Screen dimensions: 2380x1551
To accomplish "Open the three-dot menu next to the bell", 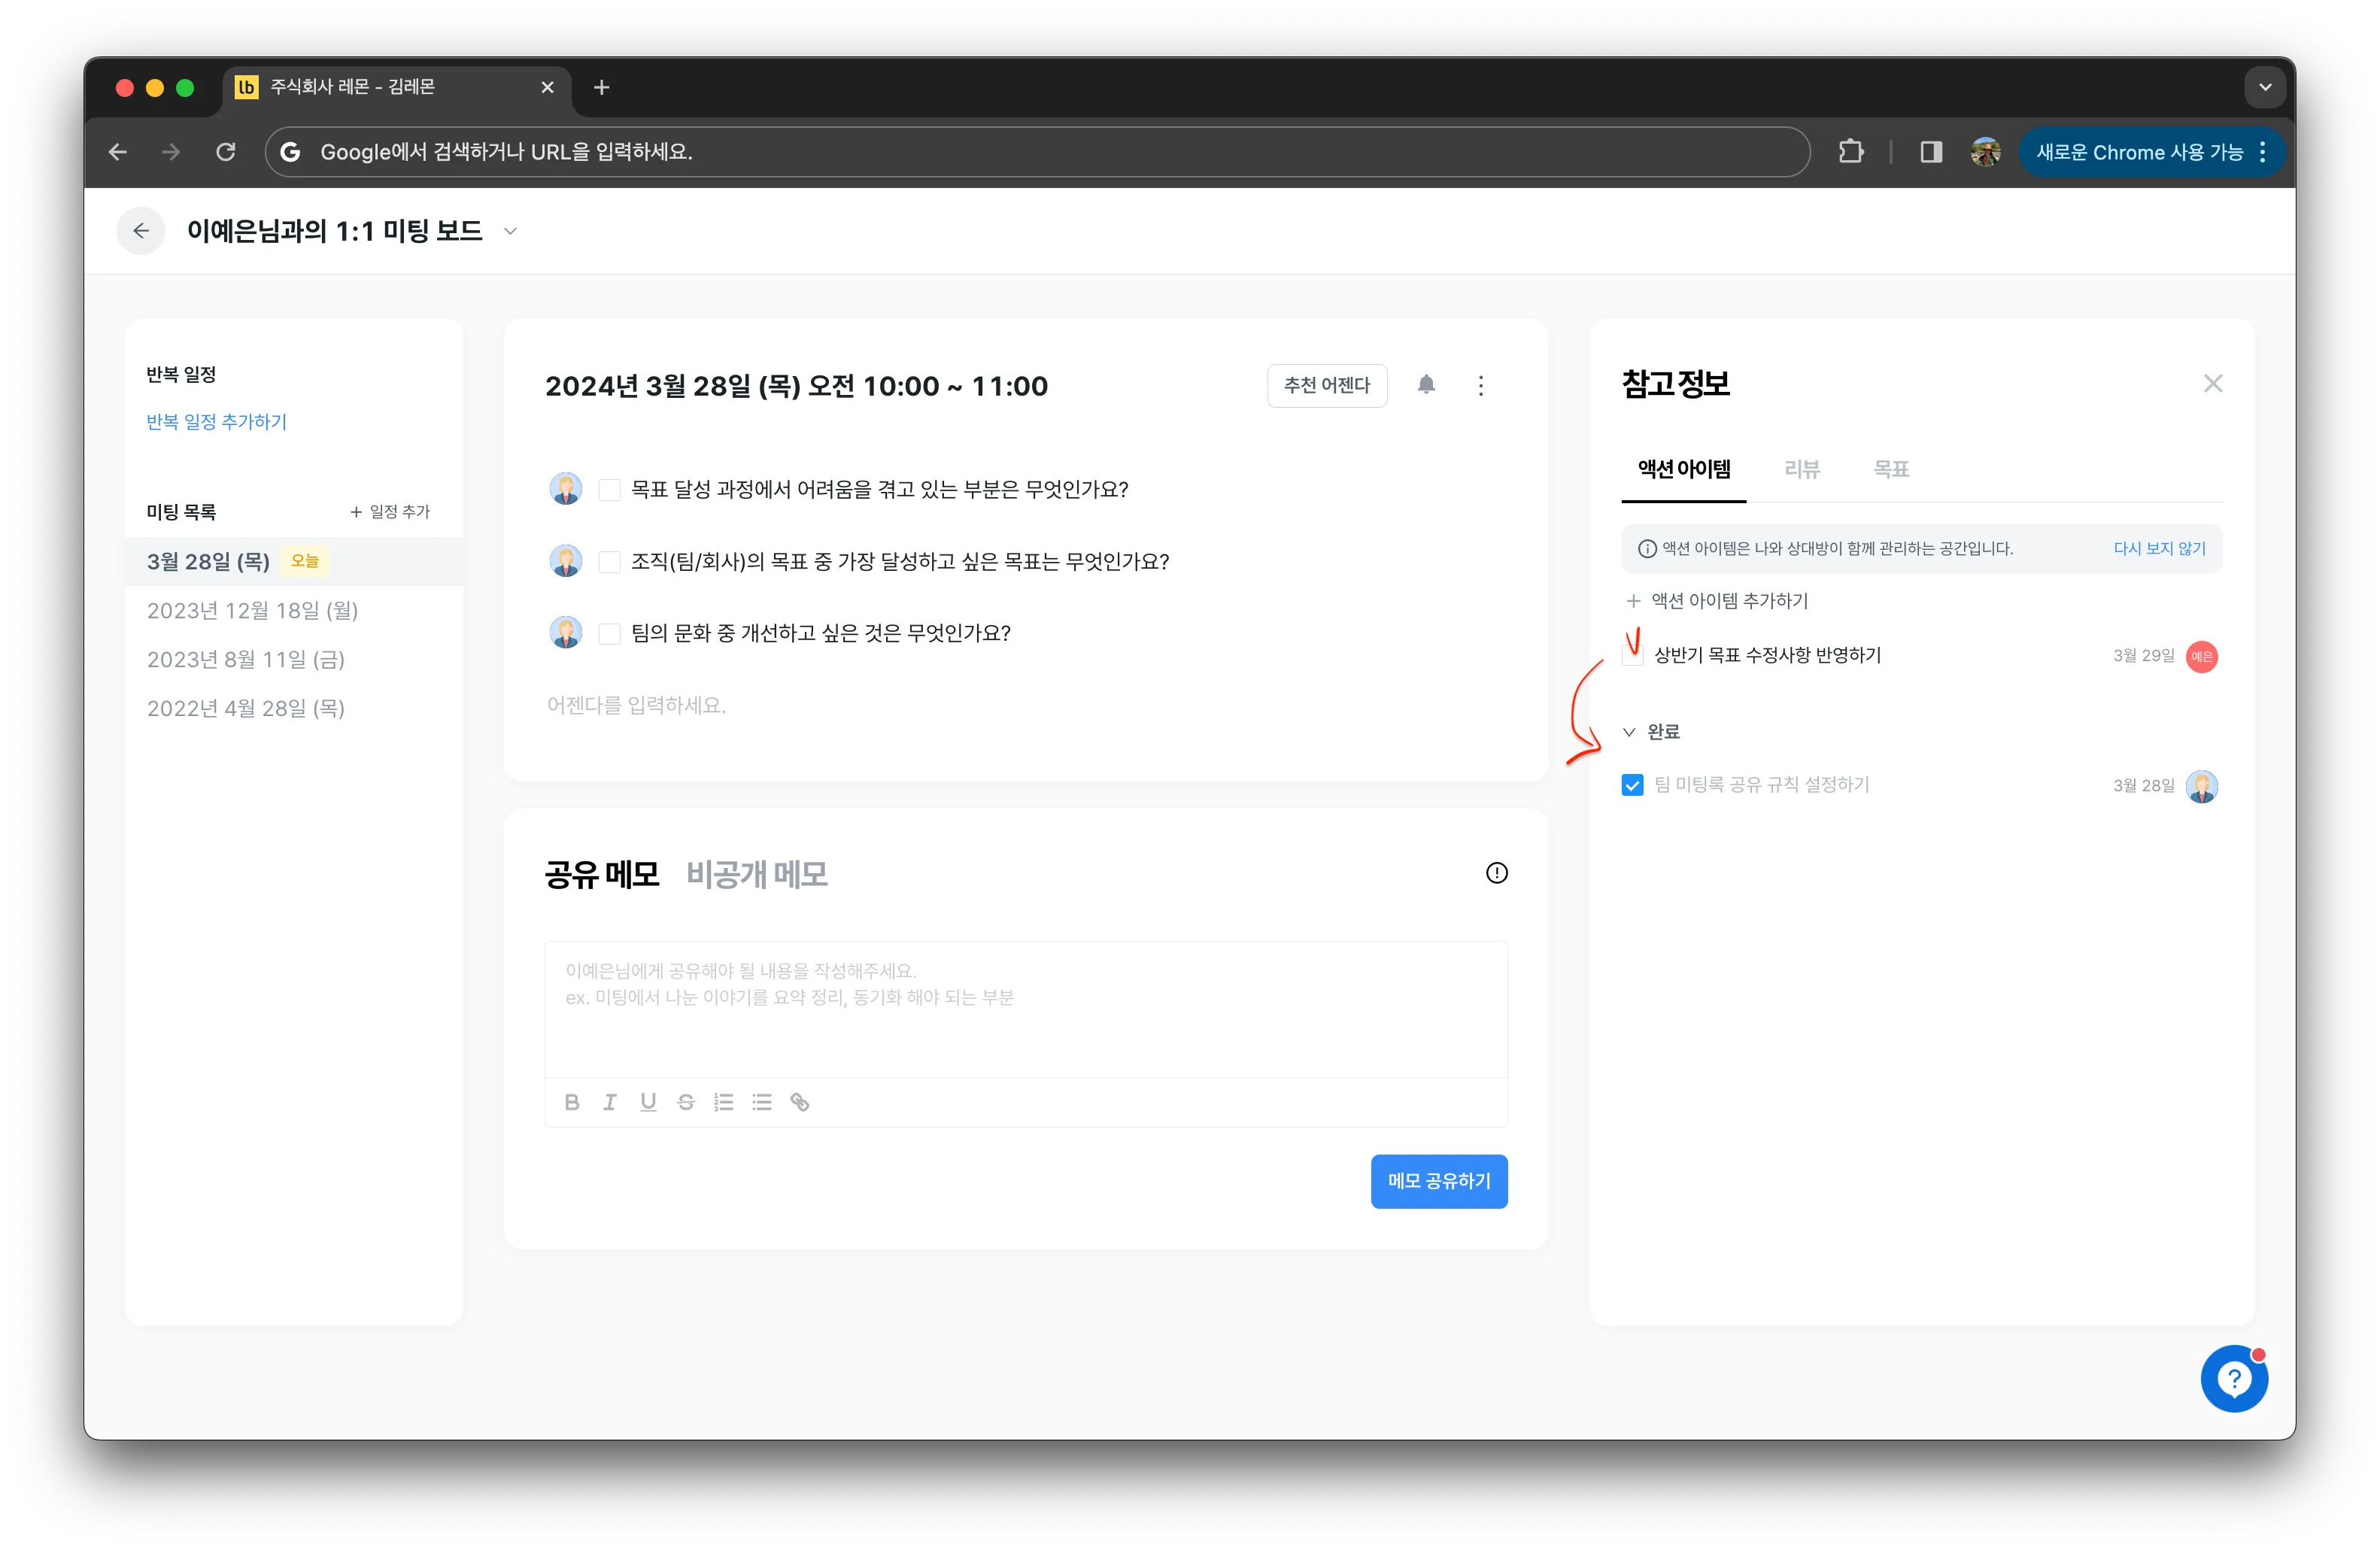I will point(1481,385).
